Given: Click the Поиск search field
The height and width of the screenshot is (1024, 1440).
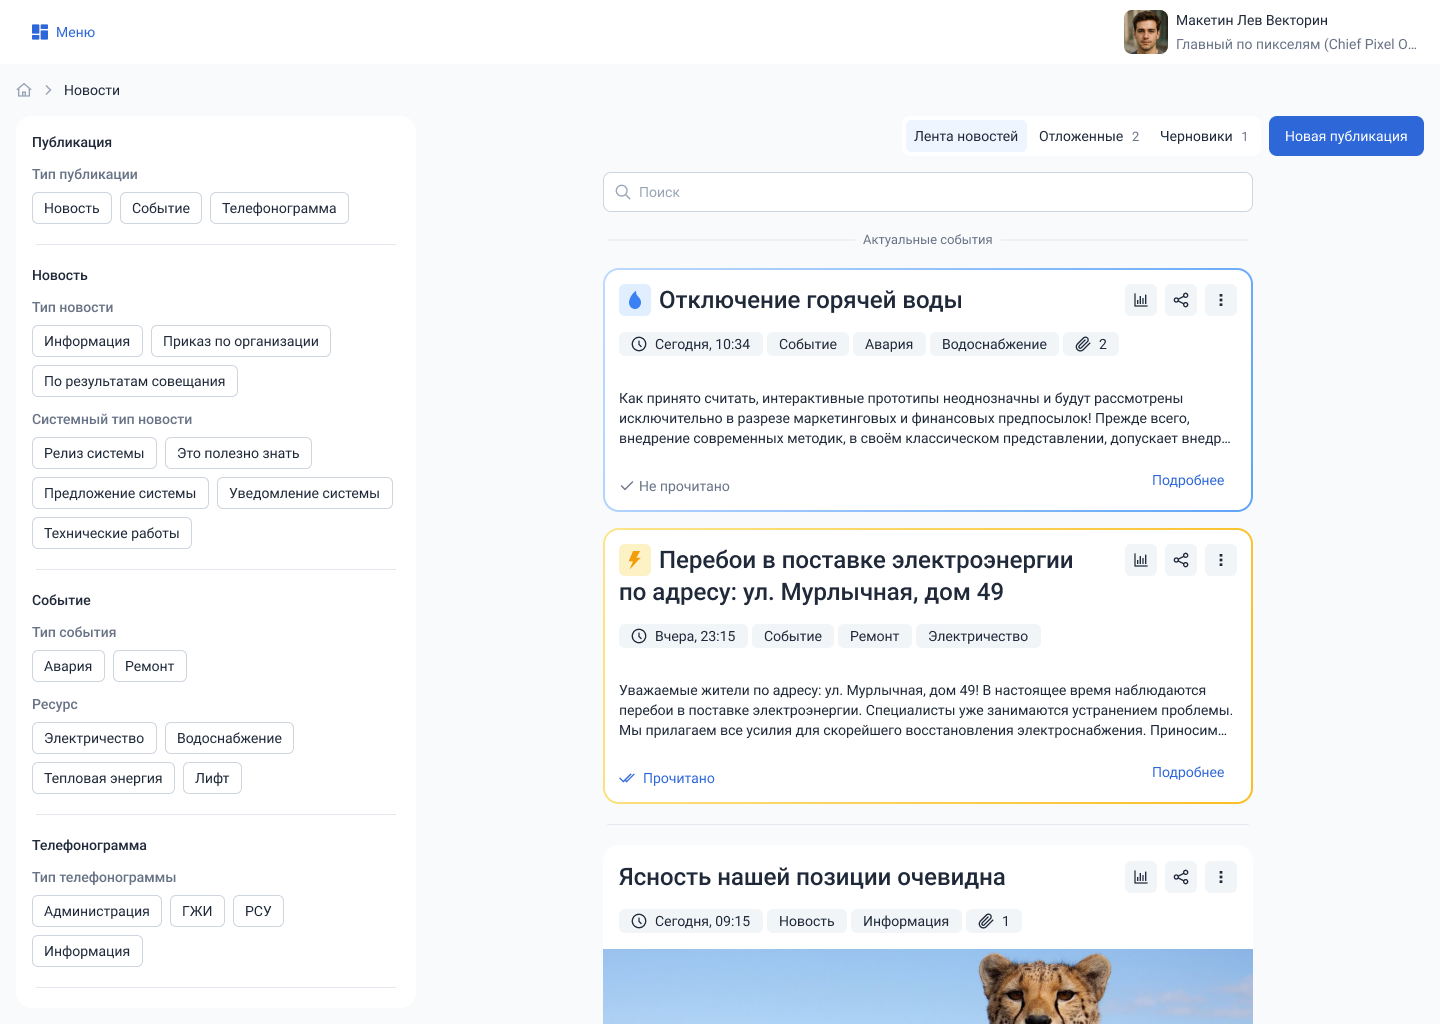Looking at the screenshot, I should (x=928, y=192).
